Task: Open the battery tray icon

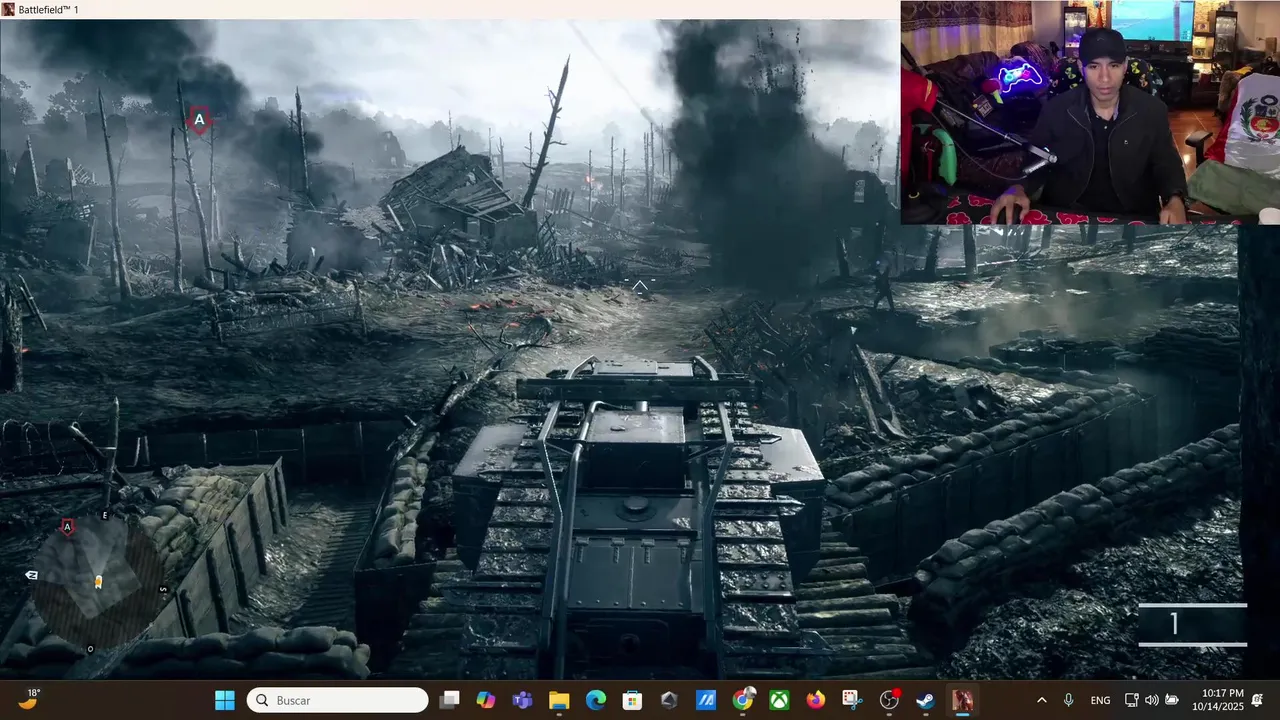Action: [x=1171, y=700]
